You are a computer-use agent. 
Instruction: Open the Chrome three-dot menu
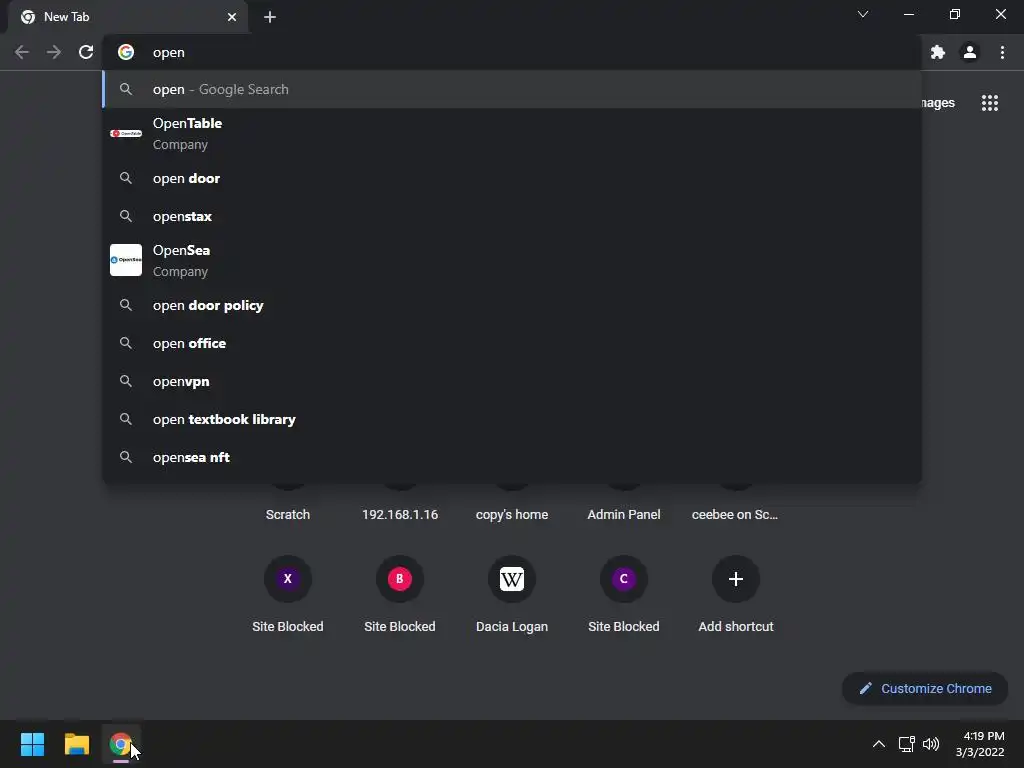(x=1002, y=52)
